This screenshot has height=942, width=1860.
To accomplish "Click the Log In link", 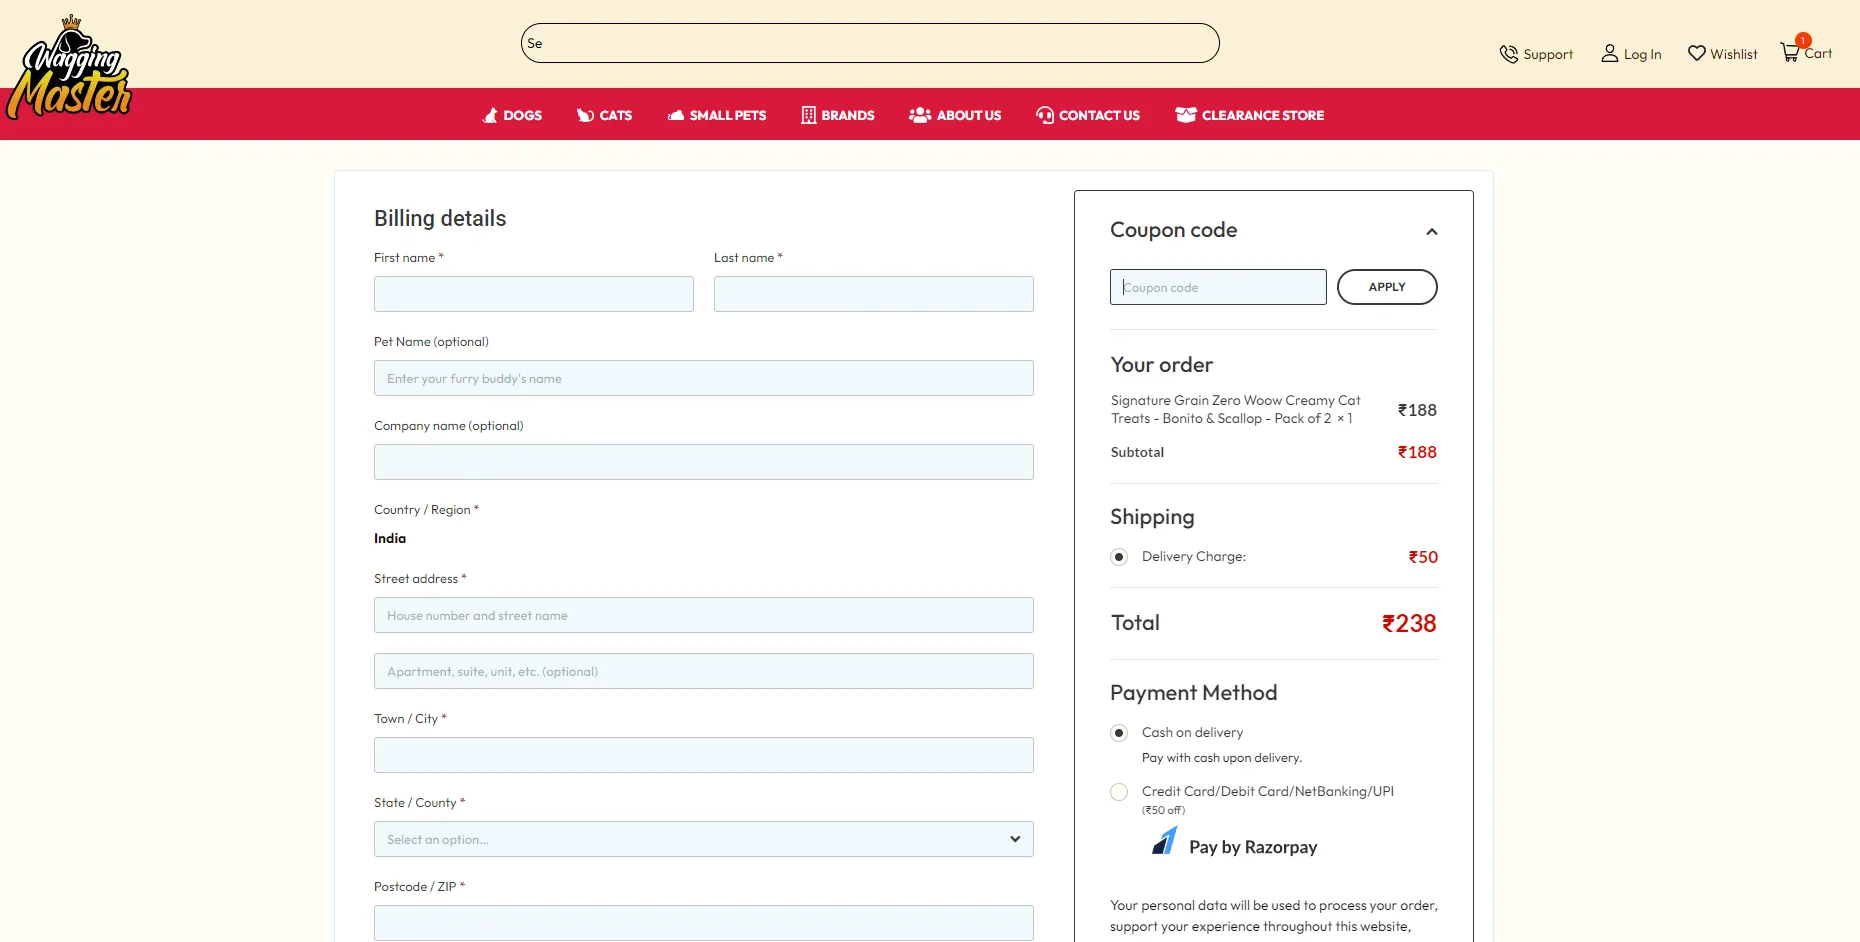I will 1631,54.
